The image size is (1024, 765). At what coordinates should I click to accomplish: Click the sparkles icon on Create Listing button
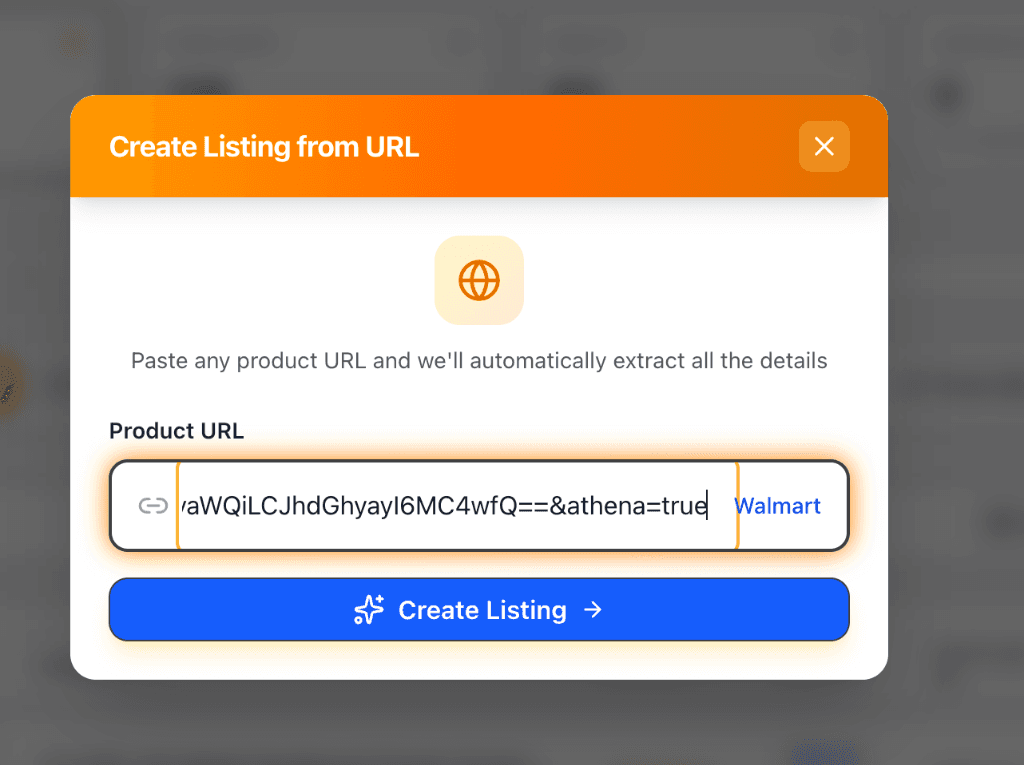tap(368, 609)
